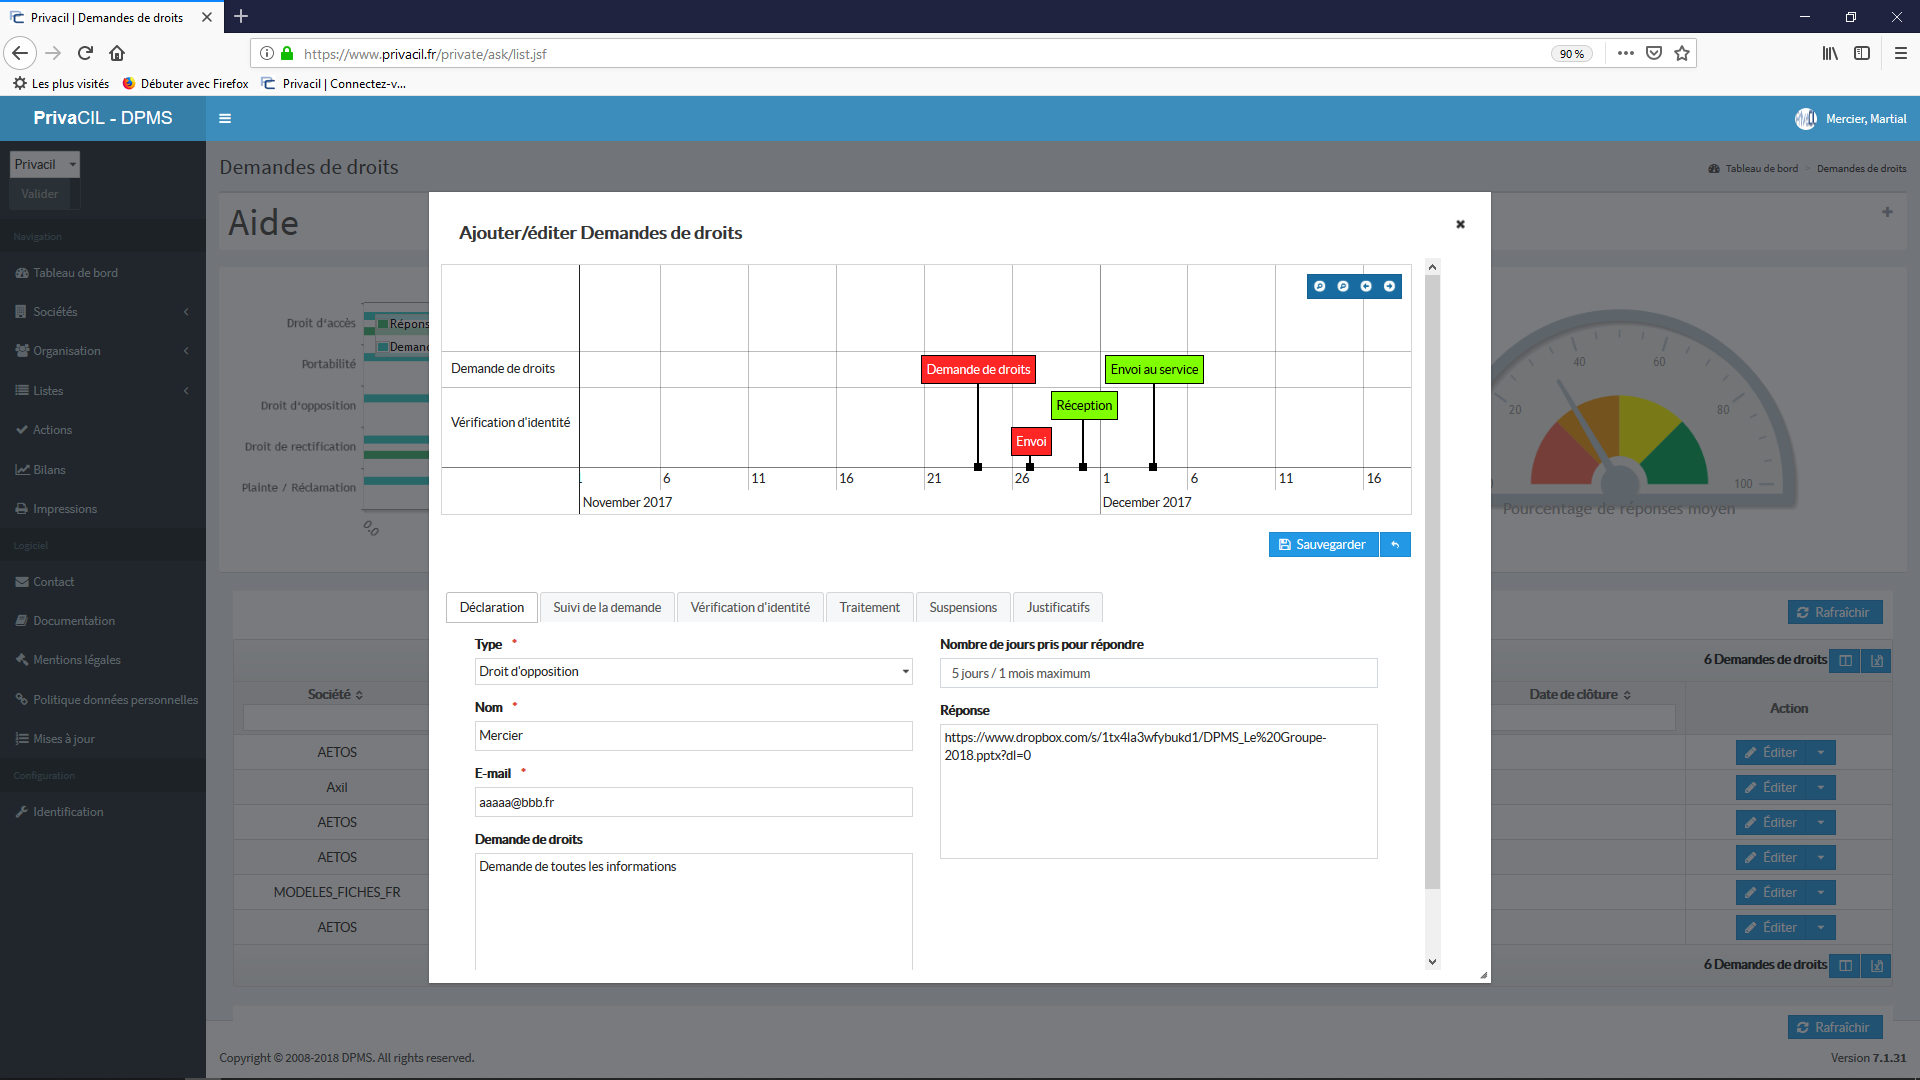This screenshot has width=1920, height=1080.
Task: Click the Demande de droits field input
Action: click(692, 910)
